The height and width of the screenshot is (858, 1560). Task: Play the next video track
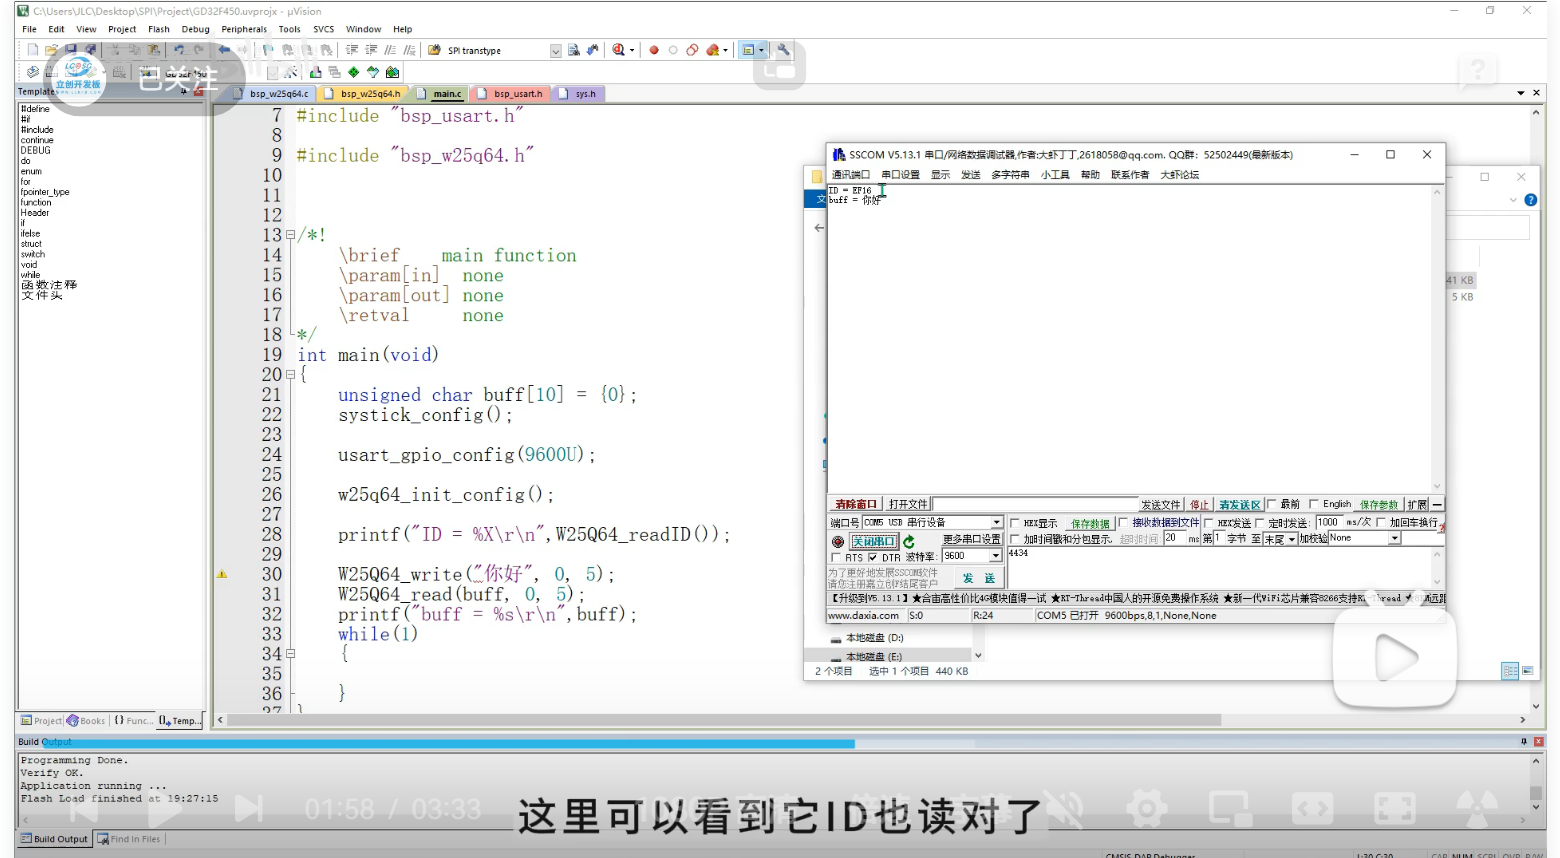click(248, 808)
